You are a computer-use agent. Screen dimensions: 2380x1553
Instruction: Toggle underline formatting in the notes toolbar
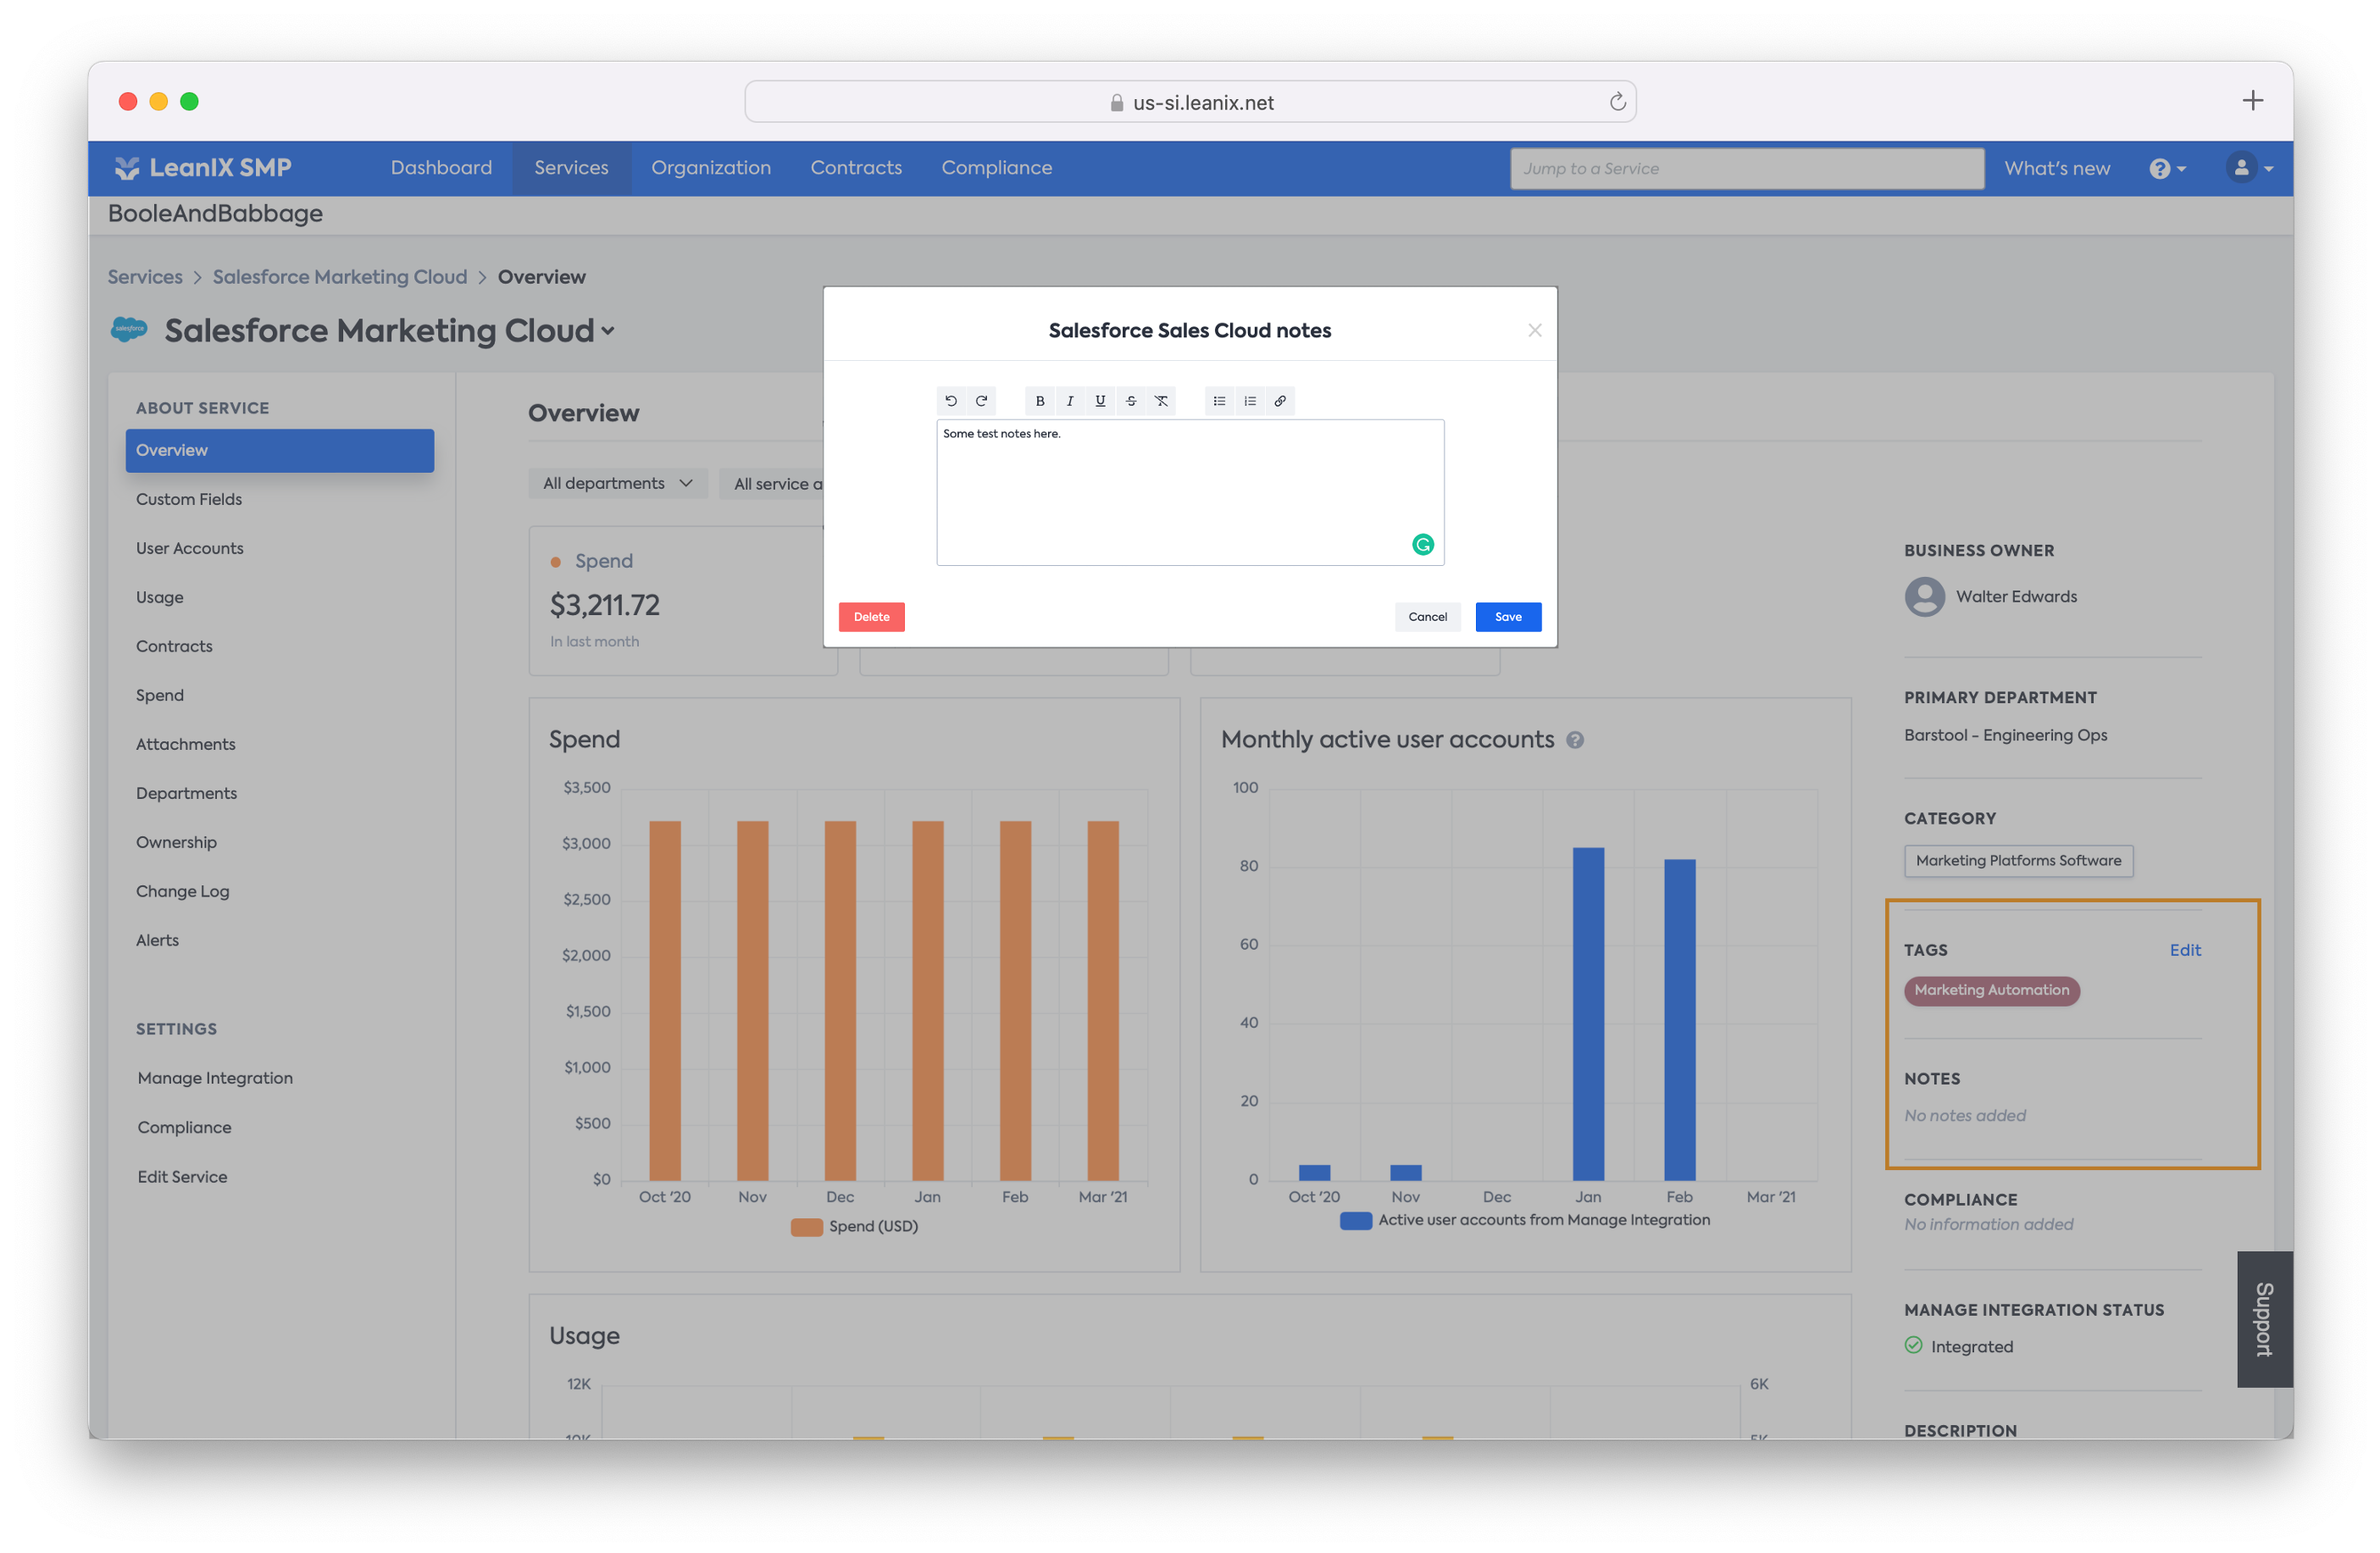coord(1100,401)
